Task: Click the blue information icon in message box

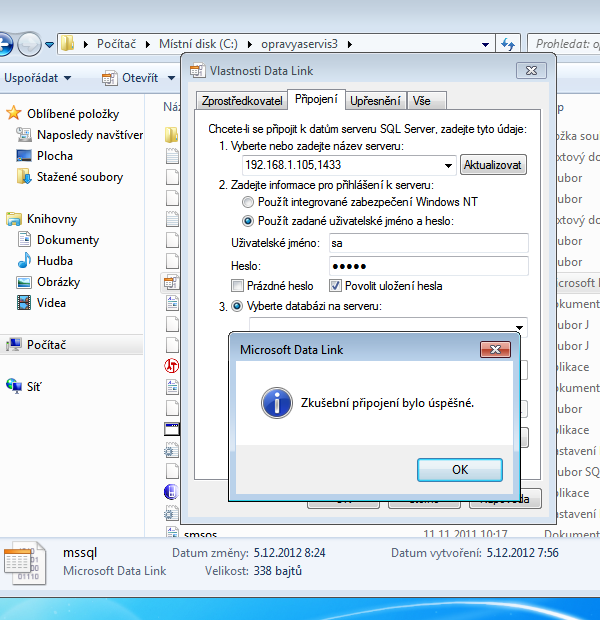Action: [277, 403]
